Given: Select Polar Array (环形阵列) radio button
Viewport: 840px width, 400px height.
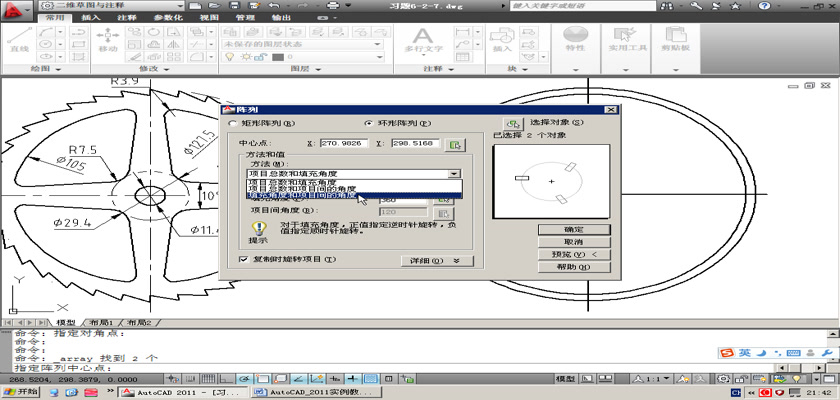Looking at the screenshot, I should 368,123.
